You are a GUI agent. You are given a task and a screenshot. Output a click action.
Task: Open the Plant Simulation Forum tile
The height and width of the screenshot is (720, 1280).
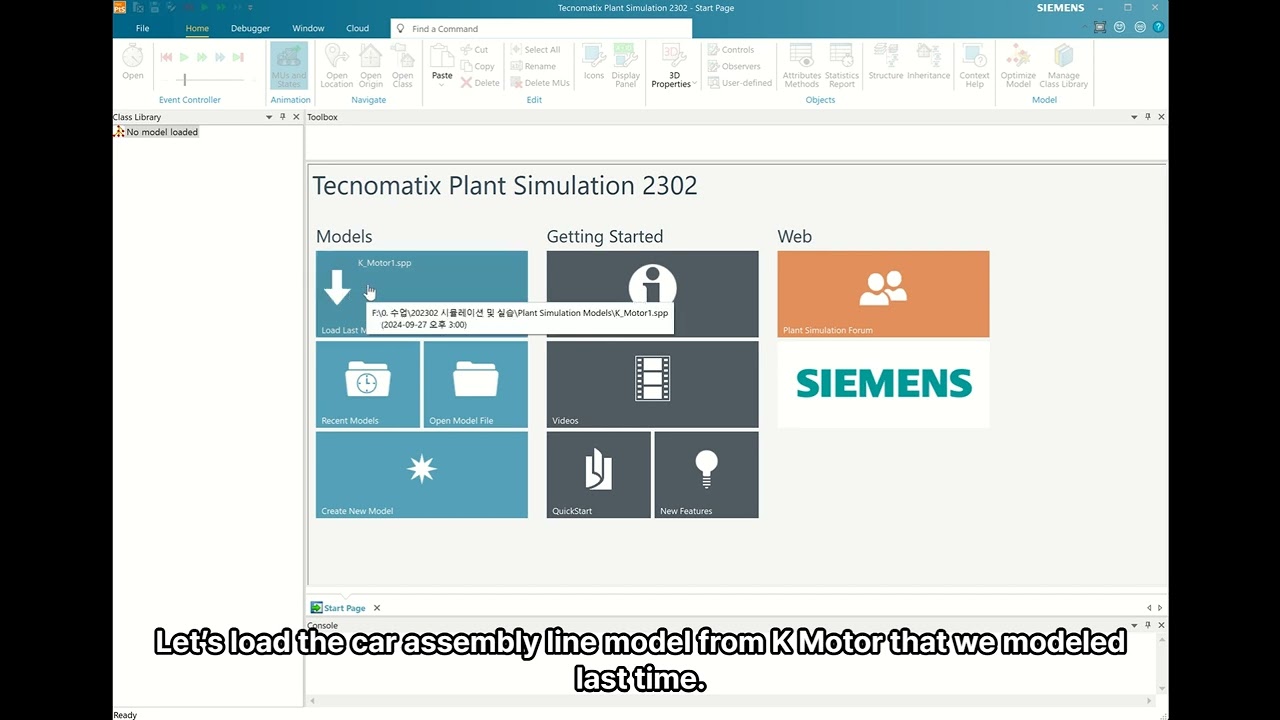[x=884, y=294]
